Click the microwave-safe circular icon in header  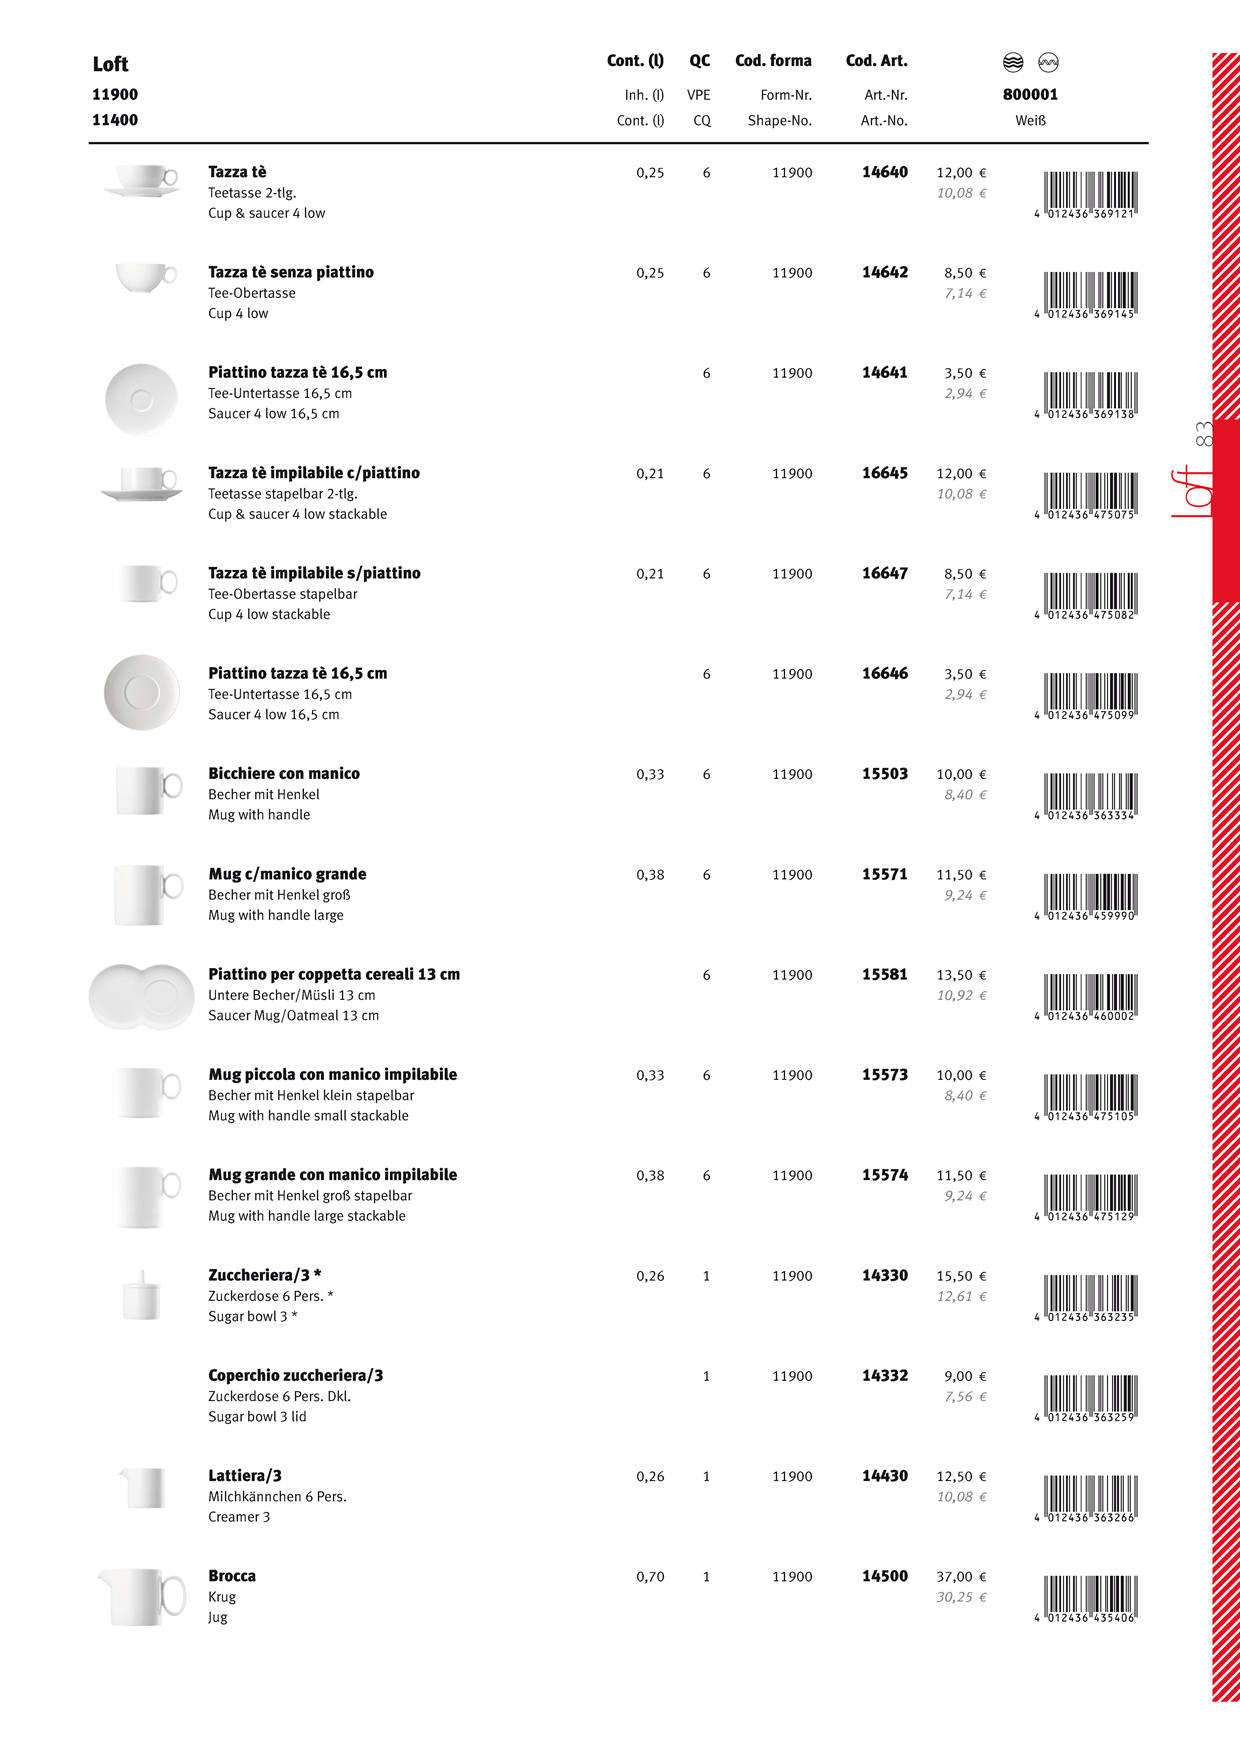(x=1048, y=62)
